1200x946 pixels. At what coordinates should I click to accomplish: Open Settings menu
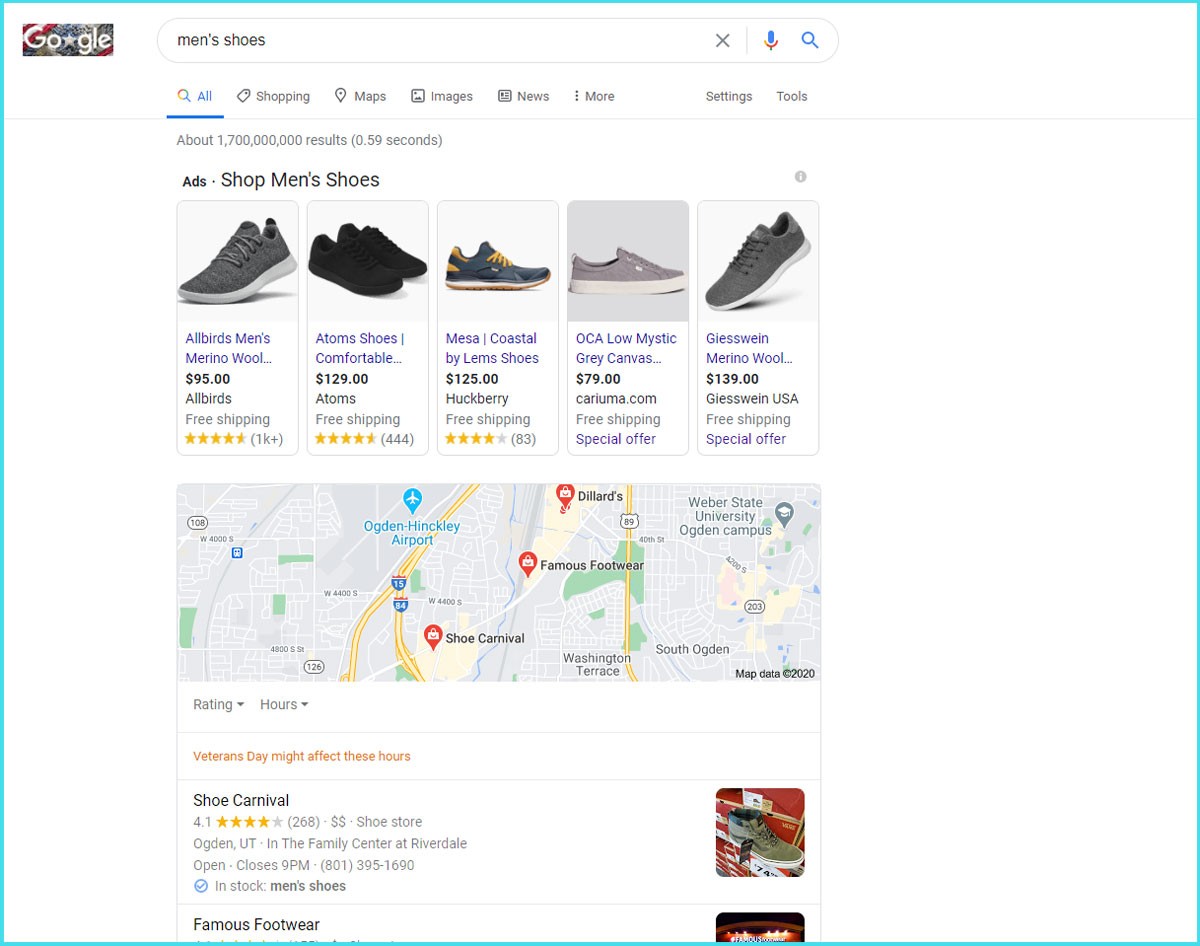pos(729,96)
